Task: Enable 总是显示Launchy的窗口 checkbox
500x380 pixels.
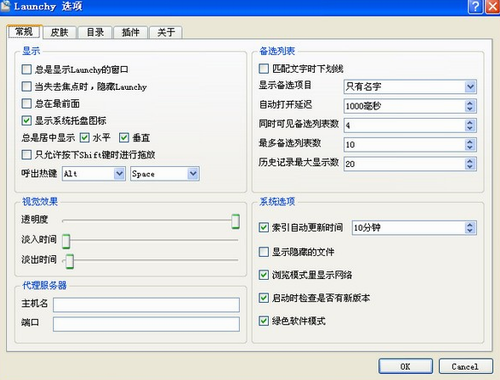Action: (26, 69)
